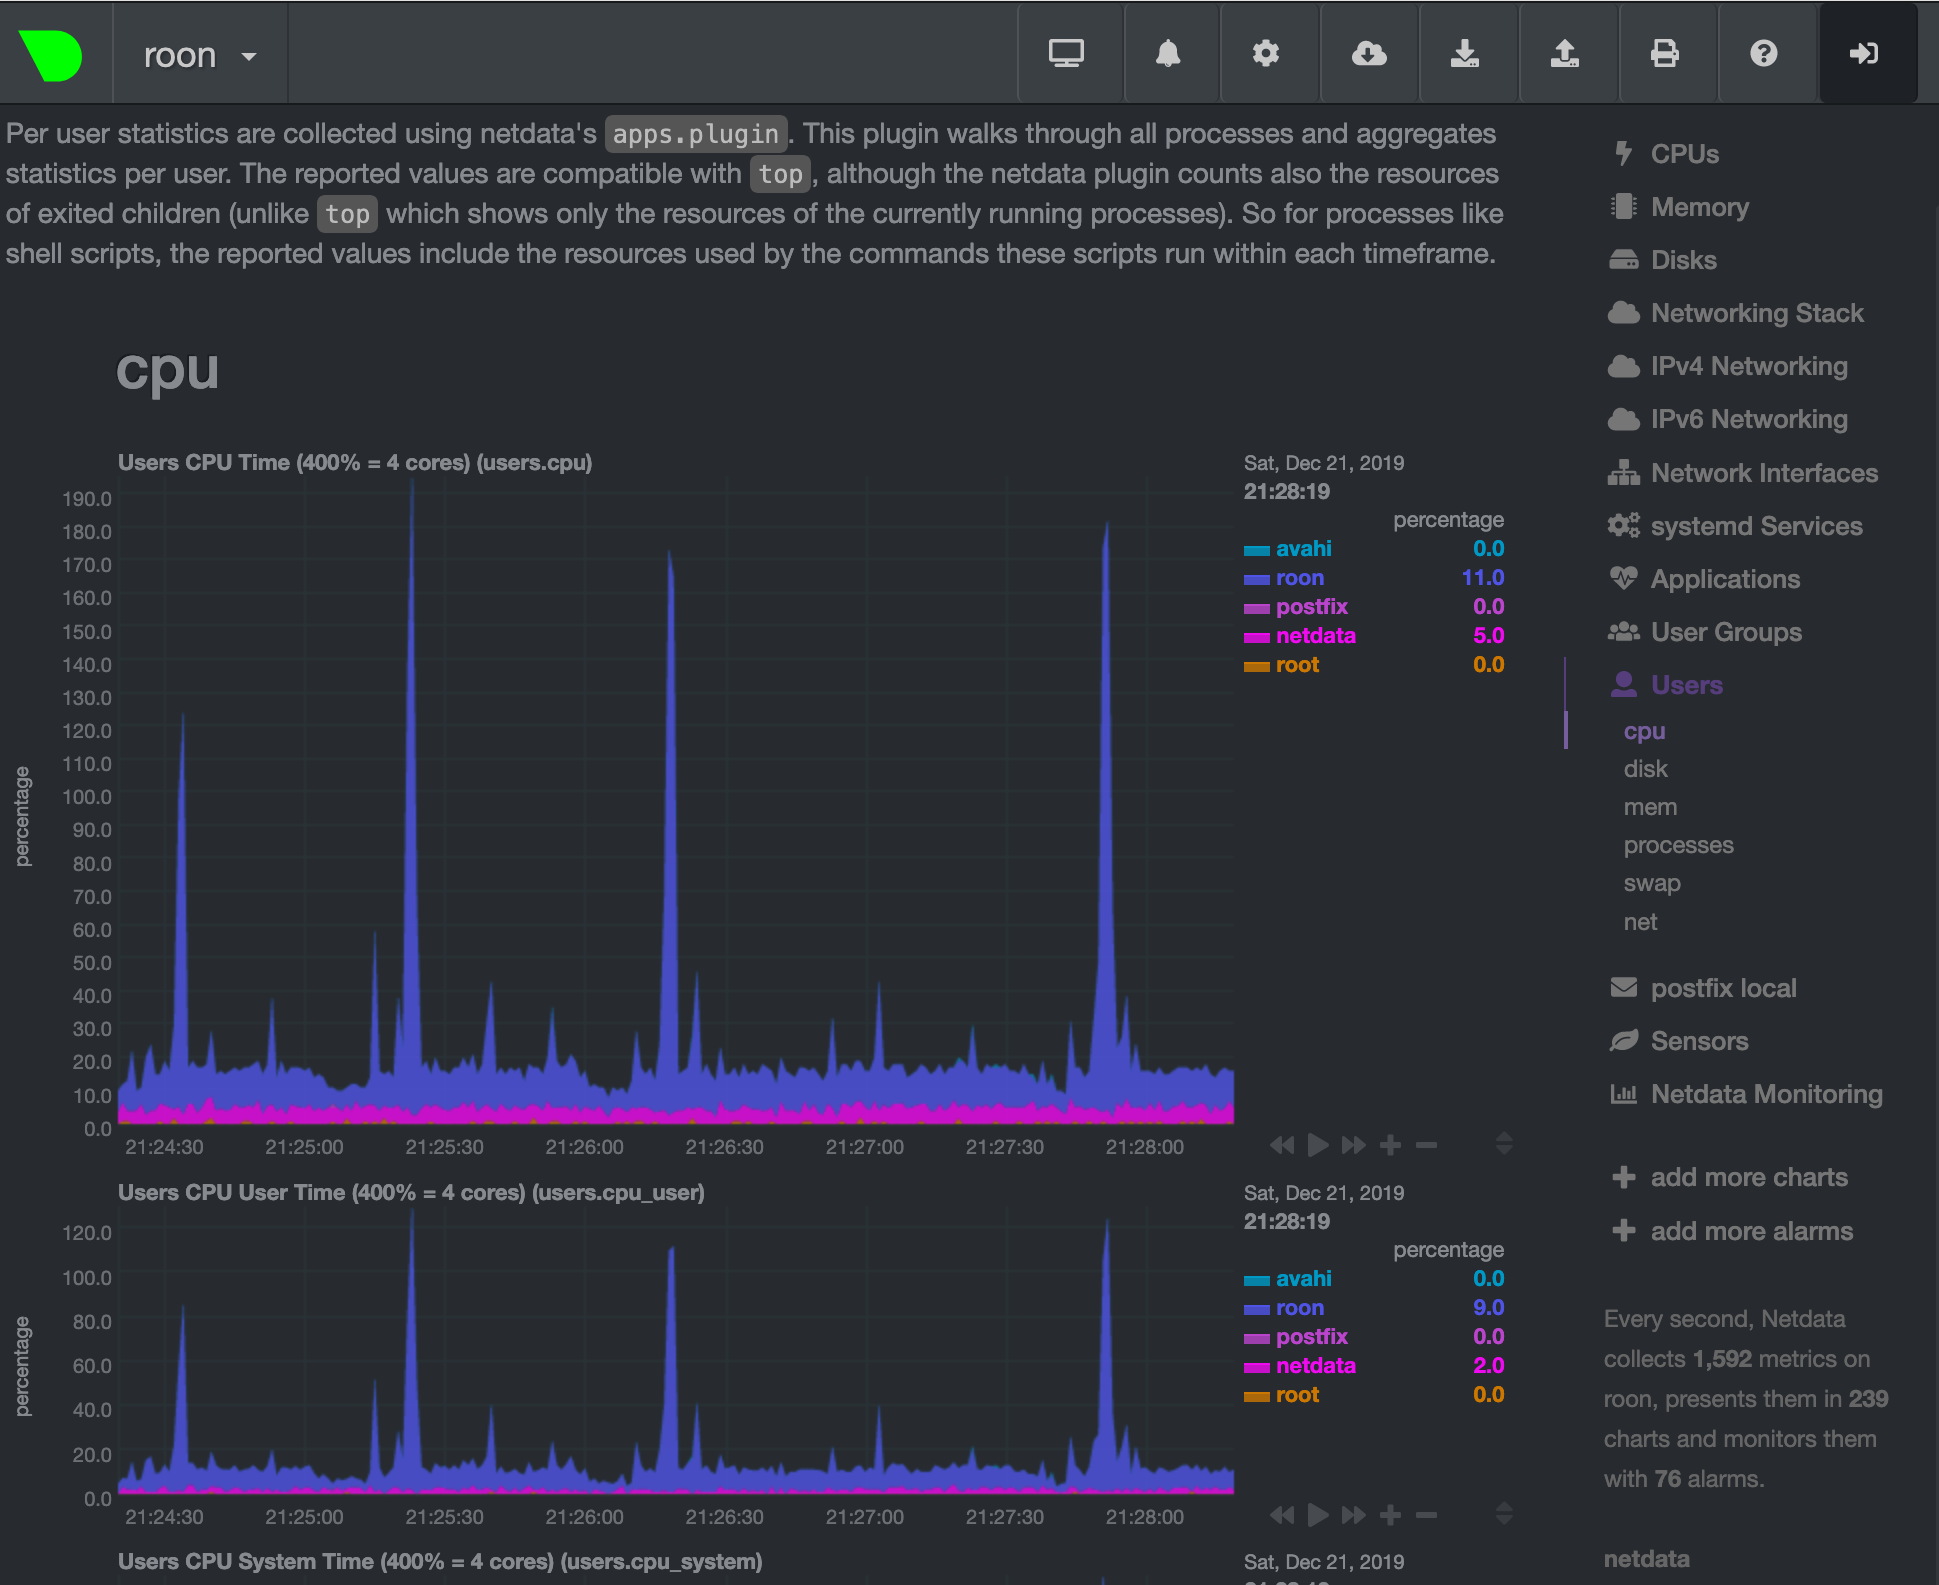Click the green Netdata logo
The width and height of the screenshot is (1939, 1585).
52,54
